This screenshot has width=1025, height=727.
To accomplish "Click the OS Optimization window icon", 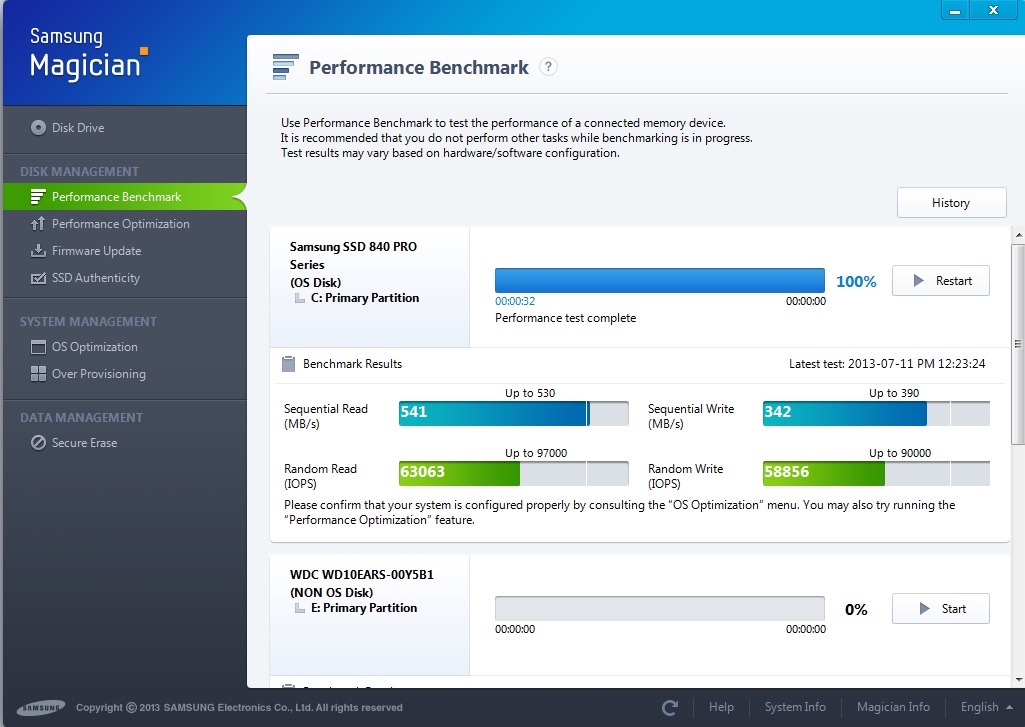I will click(38, 347).
